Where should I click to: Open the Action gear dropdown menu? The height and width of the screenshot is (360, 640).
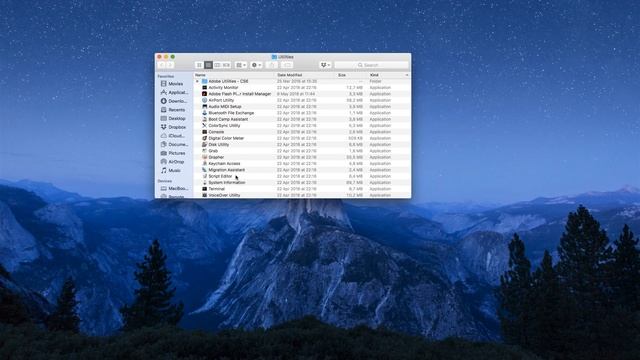pyautogui.click(x=256, y=65)
